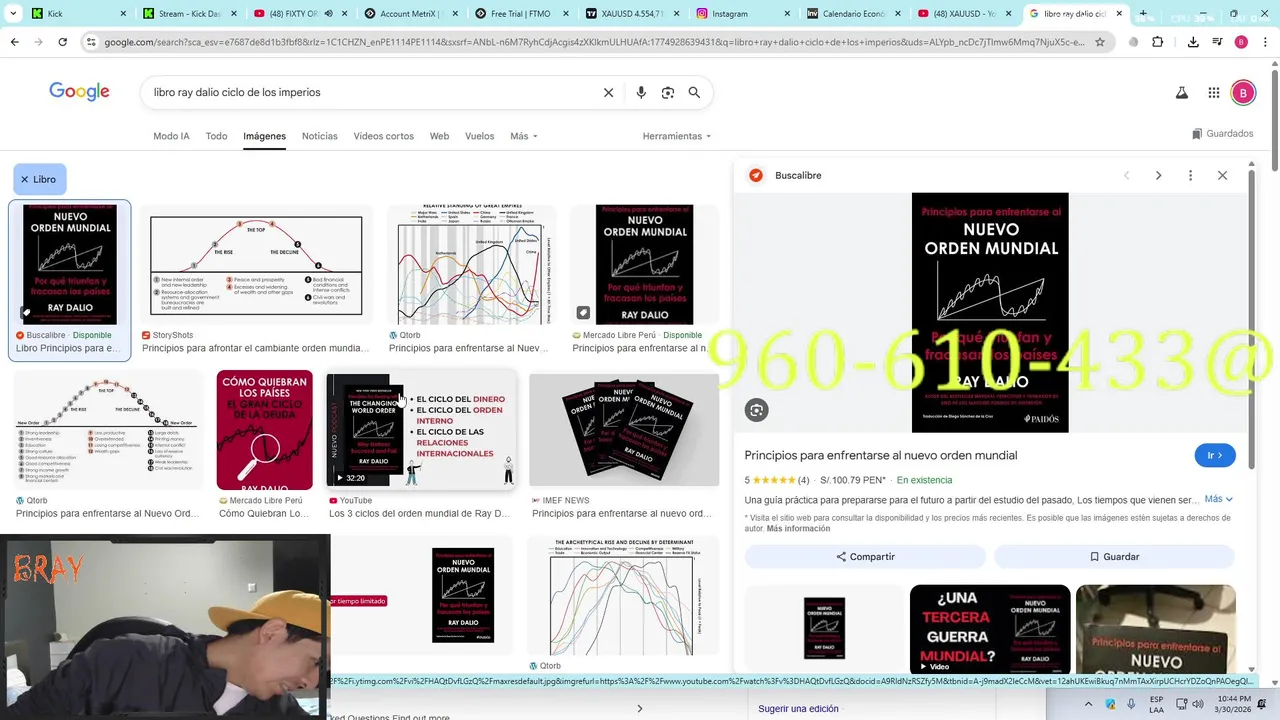View site information icon in address bar
The height and width of the screenshot is (720, 1280).
(x=92, y=42)
